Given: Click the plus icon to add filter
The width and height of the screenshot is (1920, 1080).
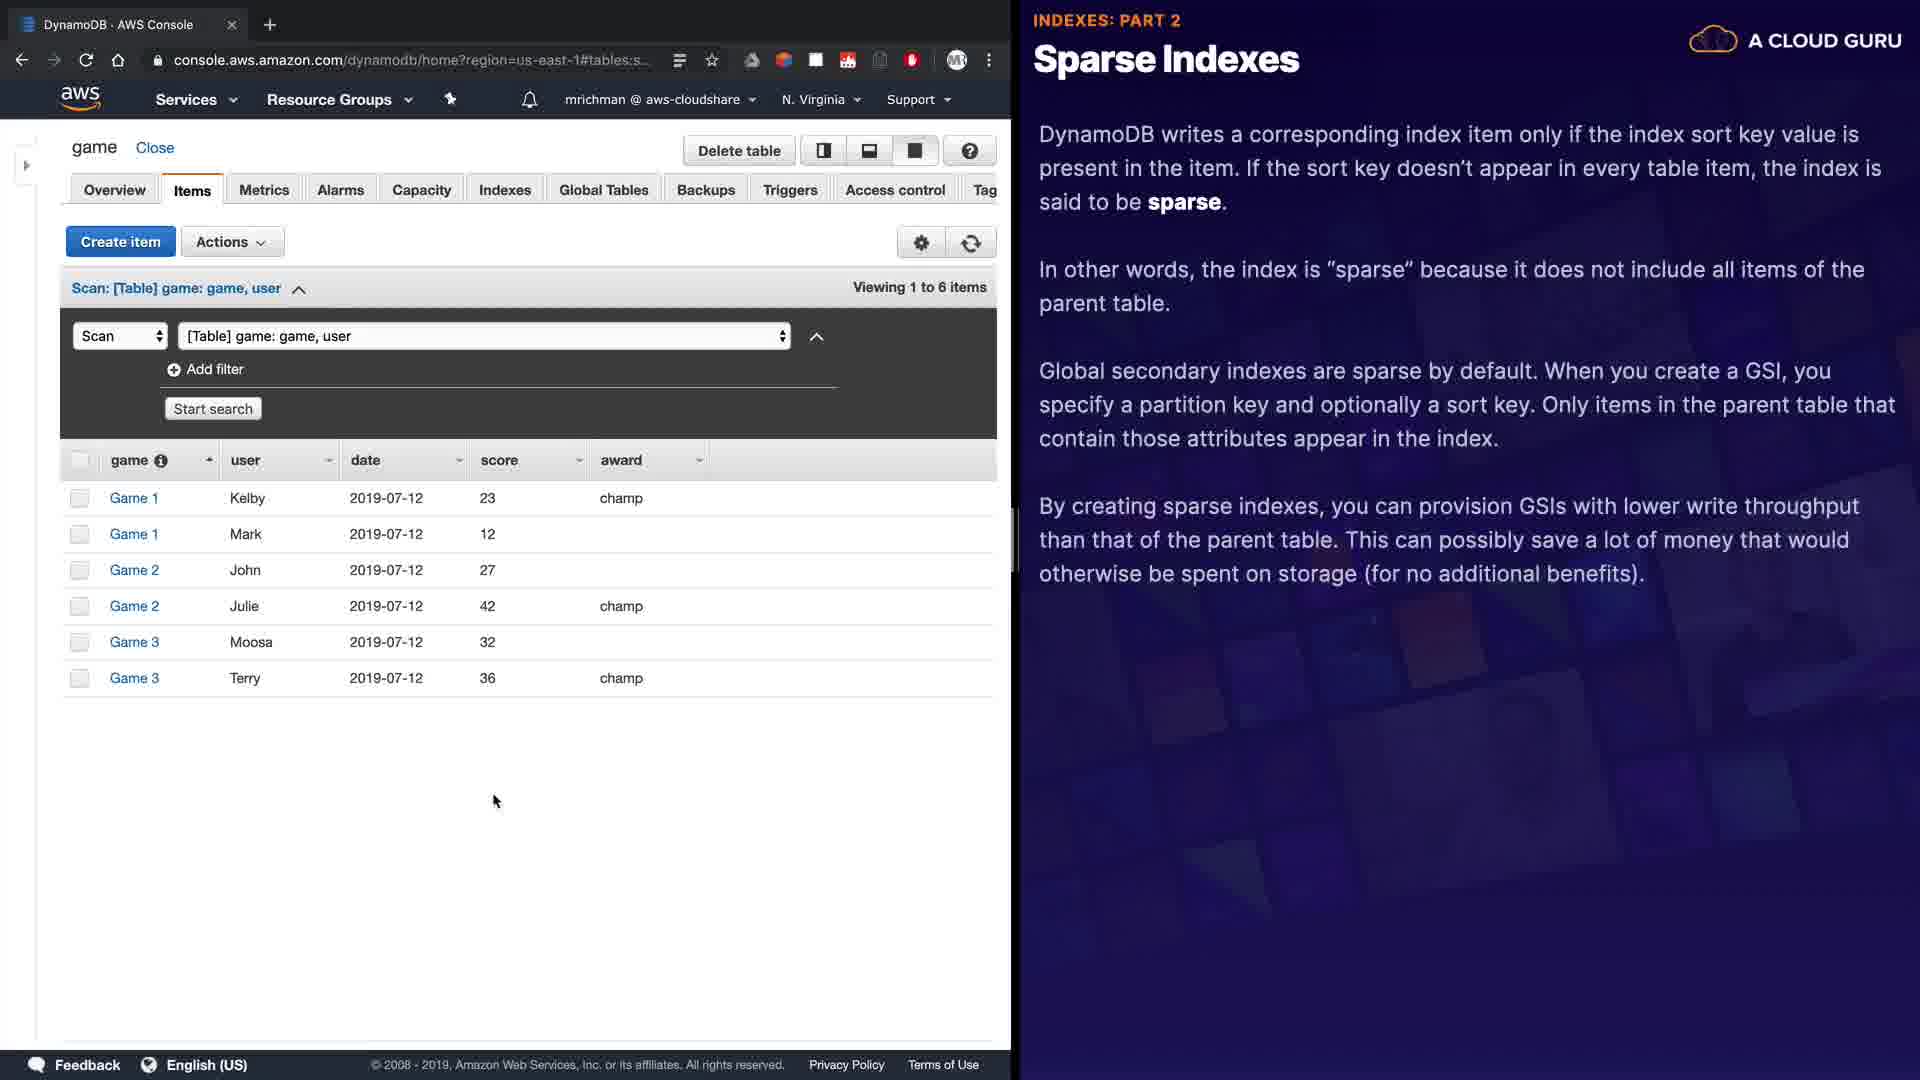Looking at the screenshot, I should 174,370.
